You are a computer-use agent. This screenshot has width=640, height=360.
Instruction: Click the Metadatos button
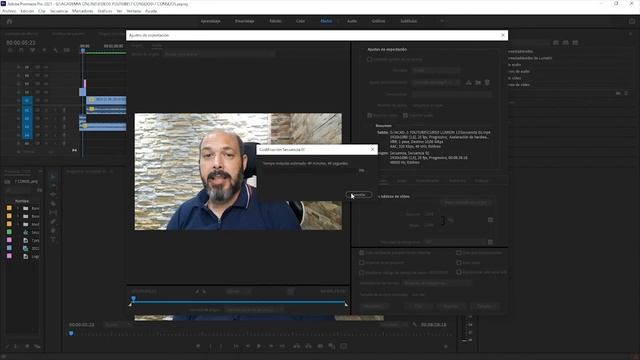tap(373, 306)
